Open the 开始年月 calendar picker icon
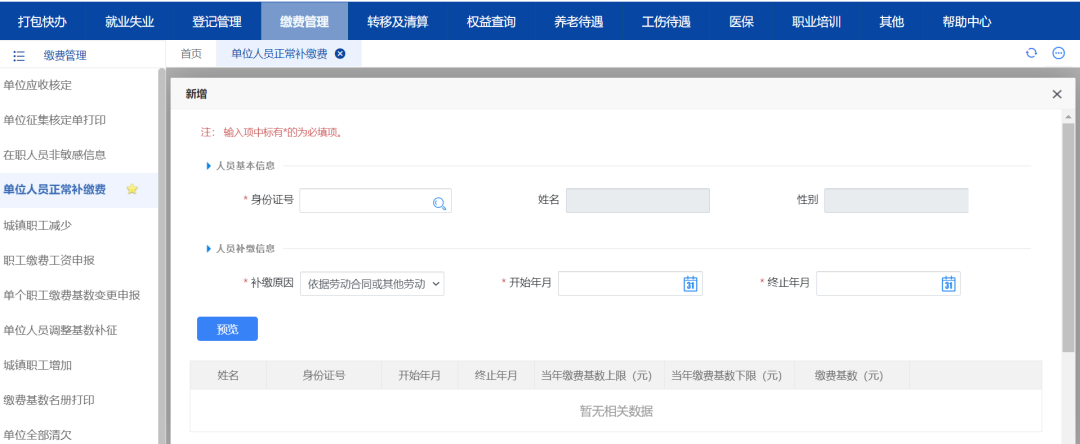 [689, 284]
